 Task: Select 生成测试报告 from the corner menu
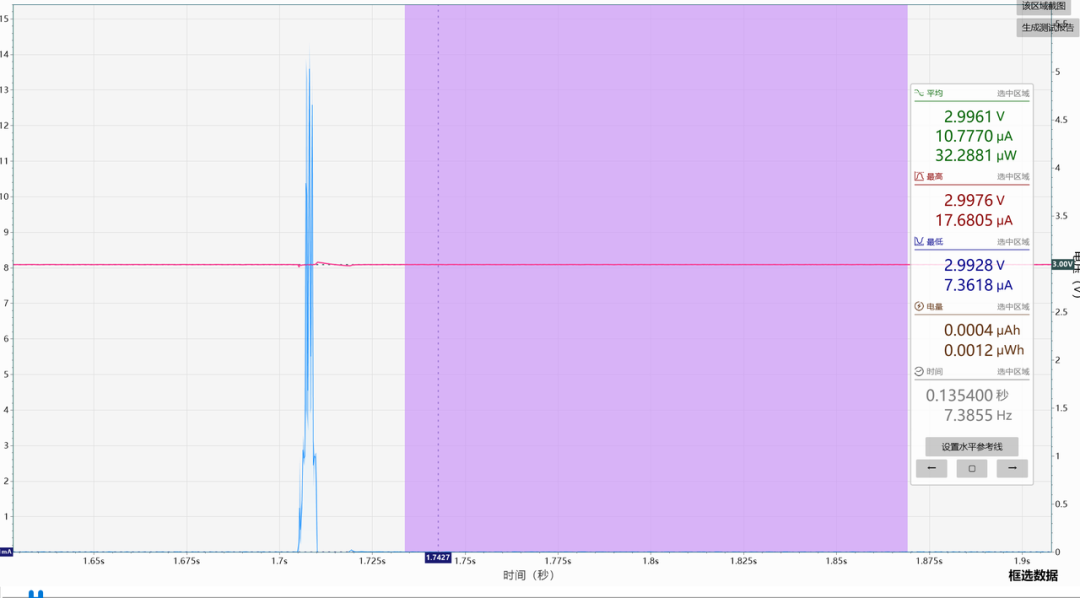(x=1046, y=27)
